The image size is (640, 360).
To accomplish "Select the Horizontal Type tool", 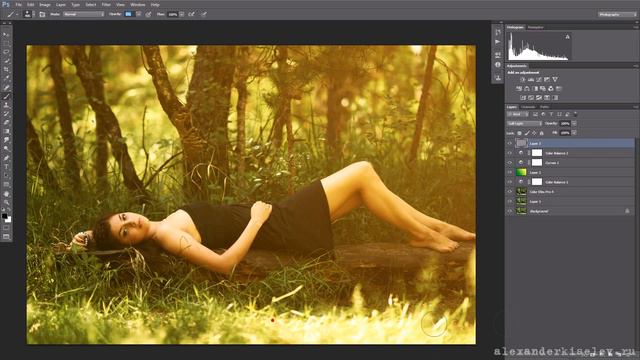I will 6,167.
